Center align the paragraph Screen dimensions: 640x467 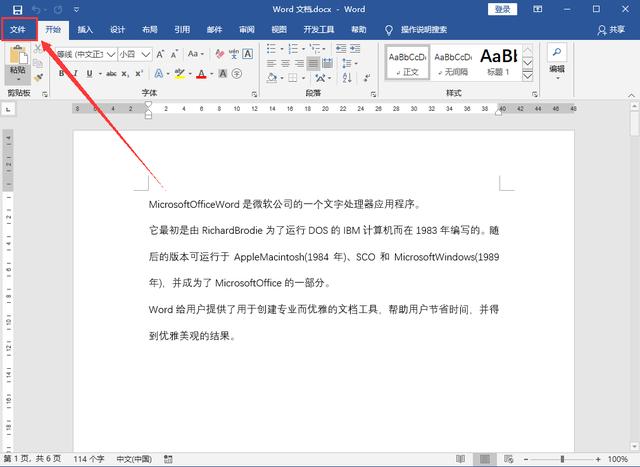pos(285,63)
